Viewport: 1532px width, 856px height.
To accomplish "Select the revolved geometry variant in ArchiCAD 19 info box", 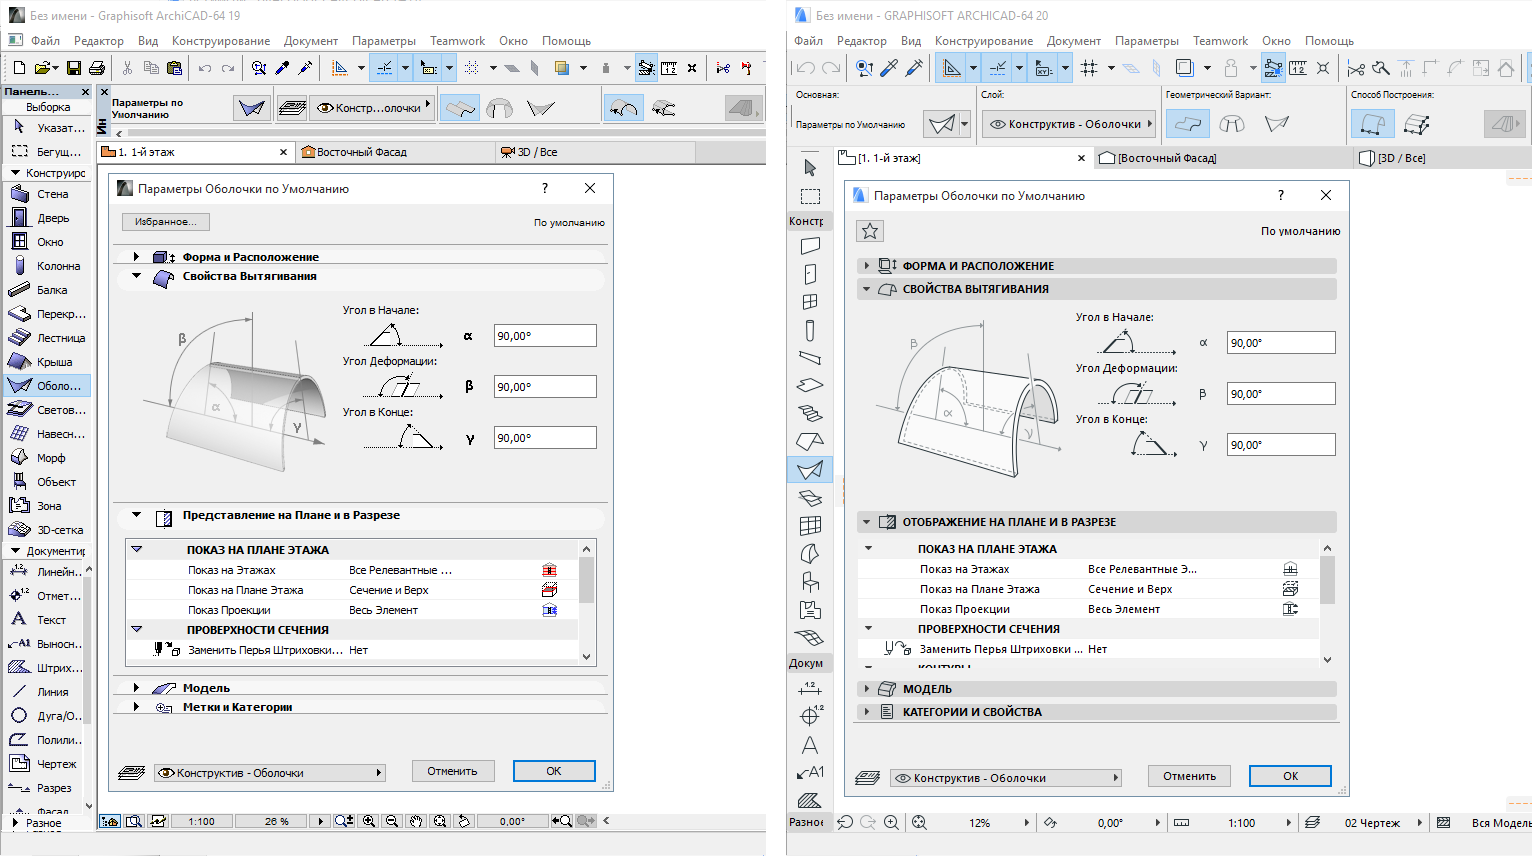I will [x=500, y=108].
